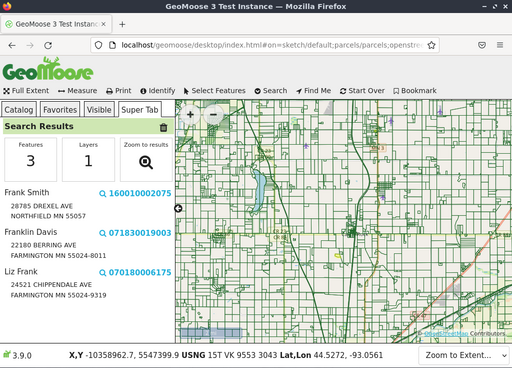Activate the Measure tool
Viewport: 512px width, 368px height.
(77, 91)
